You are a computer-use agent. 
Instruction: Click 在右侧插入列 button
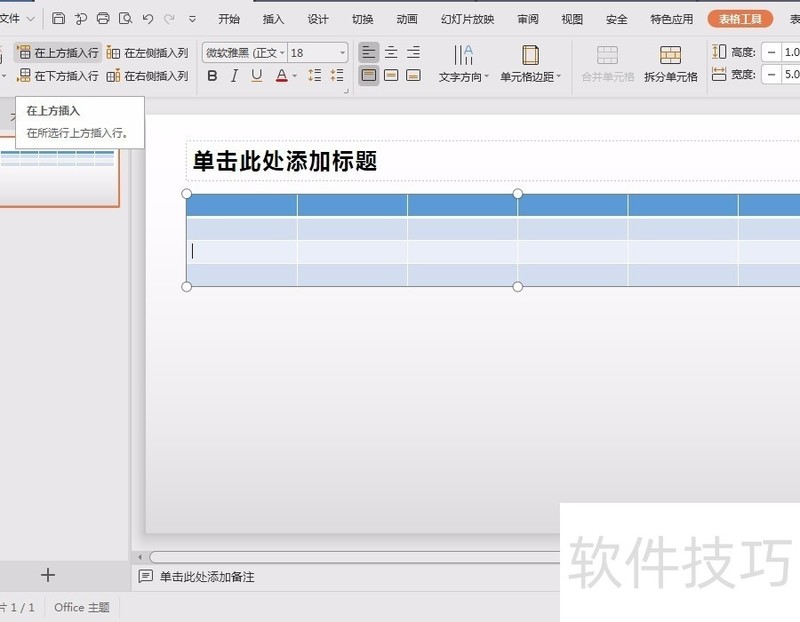tap(147, 76)
